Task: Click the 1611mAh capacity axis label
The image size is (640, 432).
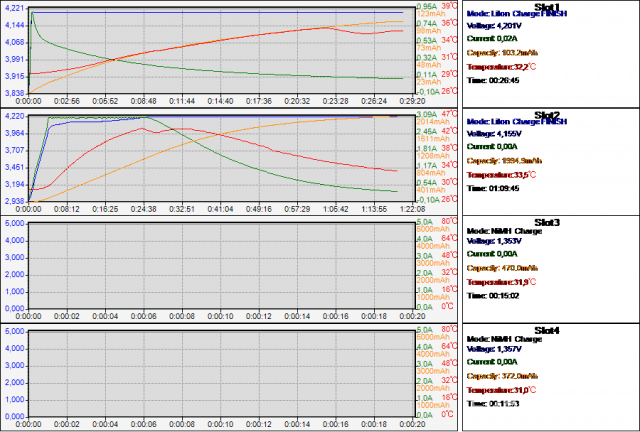Action: coord(433,138)
